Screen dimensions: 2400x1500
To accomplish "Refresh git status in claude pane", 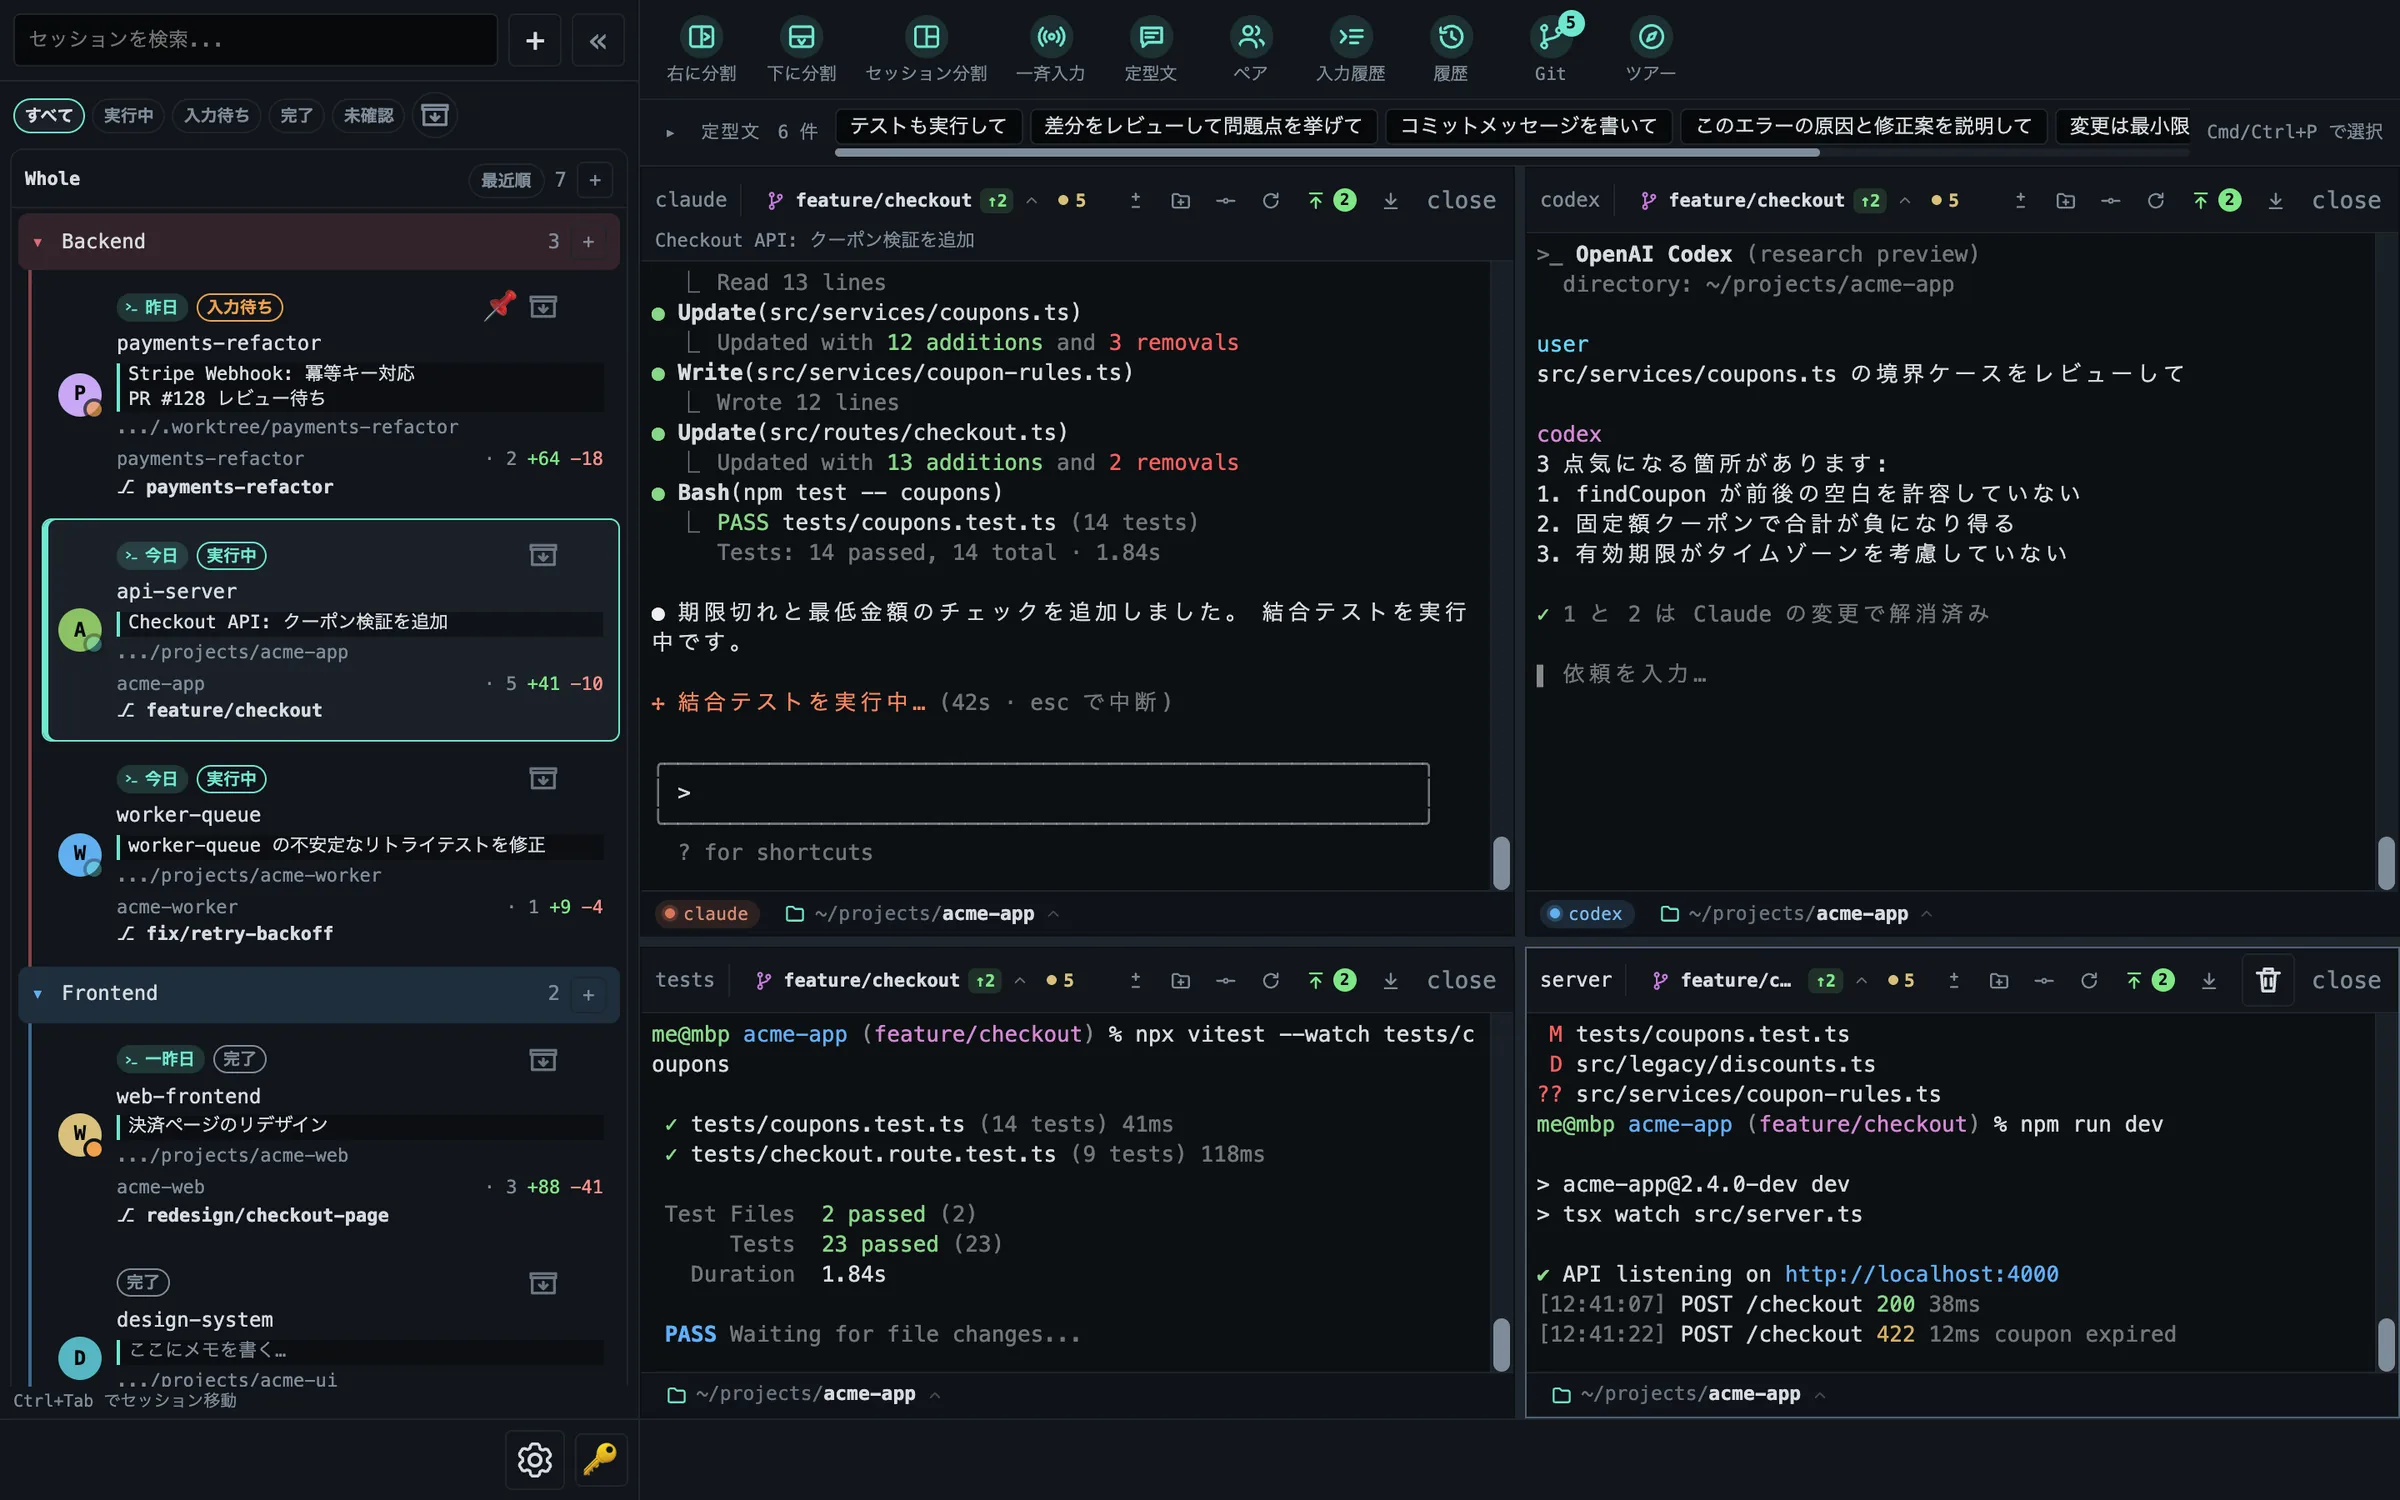I will (1271, 201).
